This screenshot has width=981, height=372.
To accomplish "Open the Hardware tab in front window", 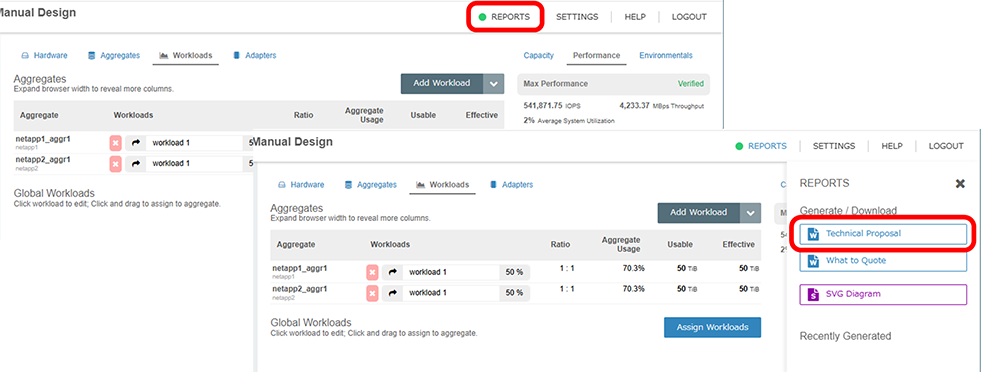I will tap(301, 184).
